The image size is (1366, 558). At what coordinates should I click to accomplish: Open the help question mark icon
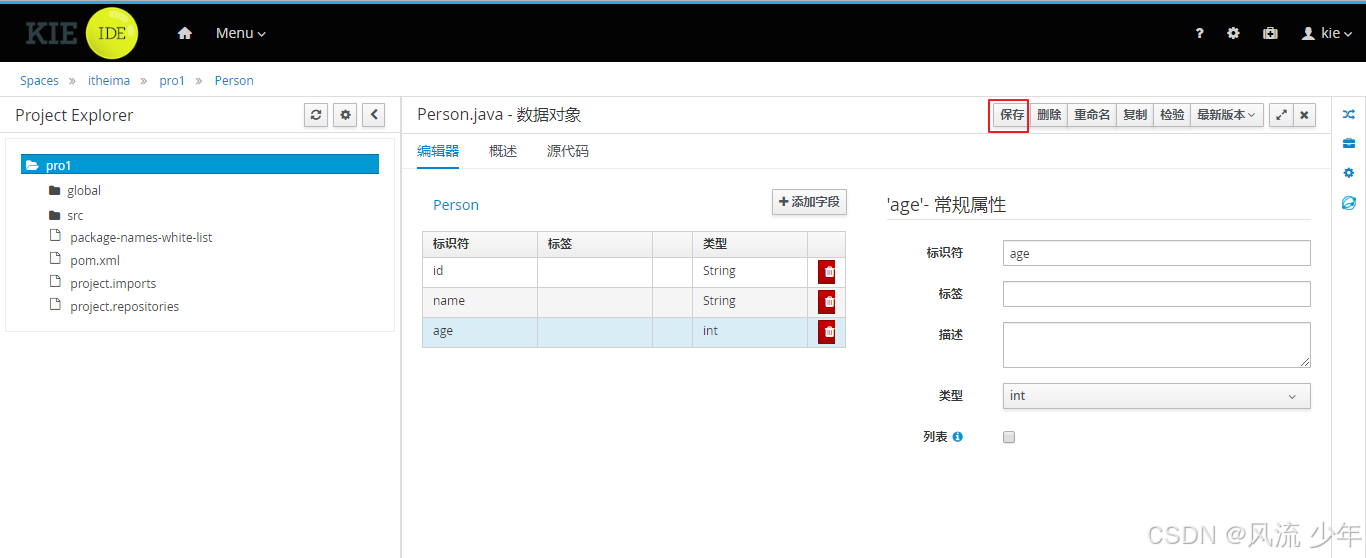pos(1200,33)
